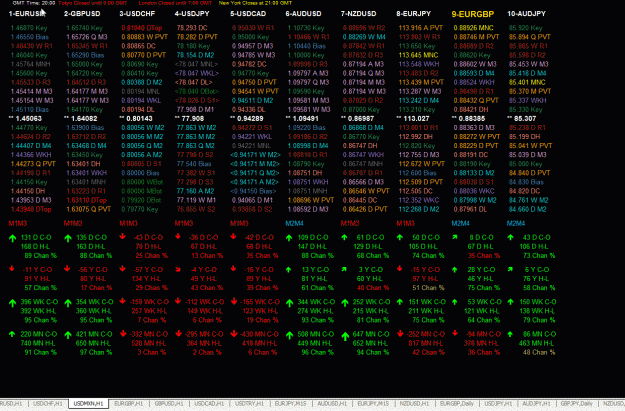The width and height of the screenshot is (625, 411).
Task: Click the red down arrow beside -43 D C-O
Action: pyautogui.click(x=122, y=236)
